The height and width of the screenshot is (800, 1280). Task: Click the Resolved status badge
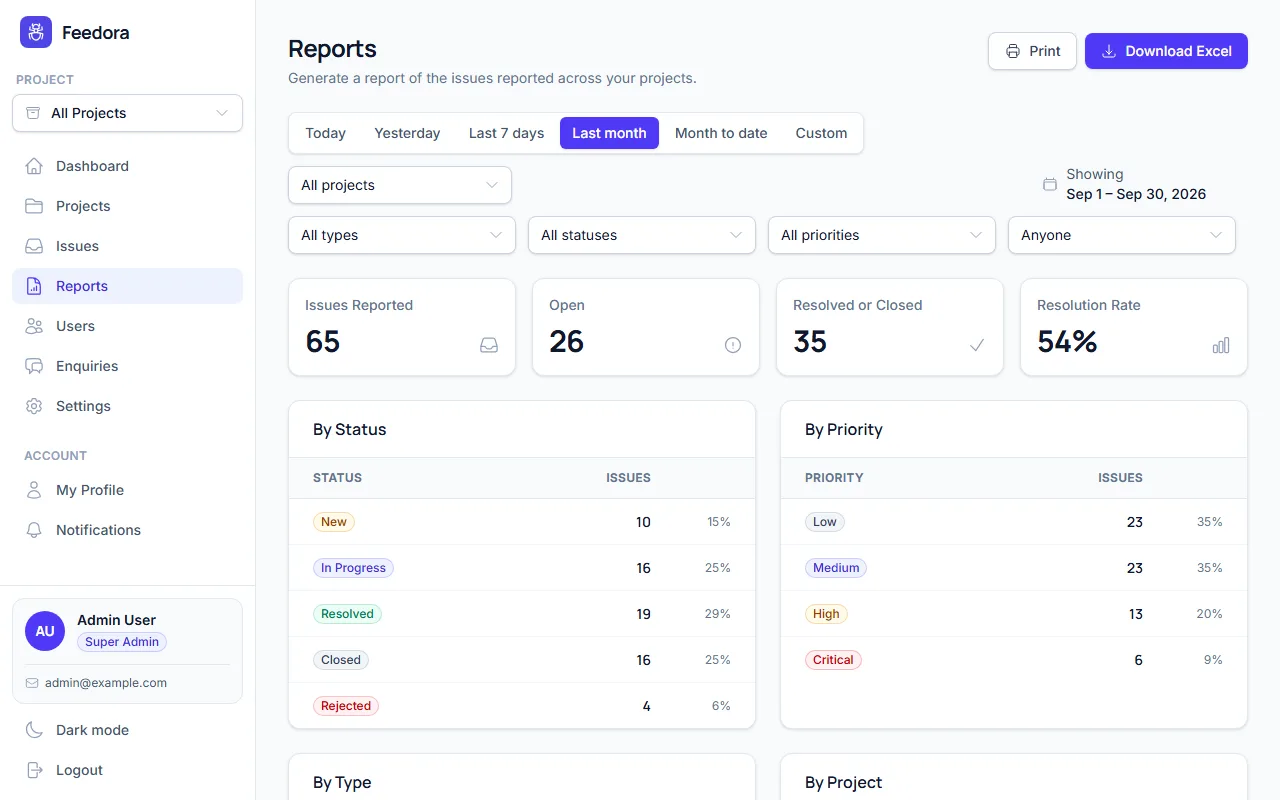(x=347, y=614)
